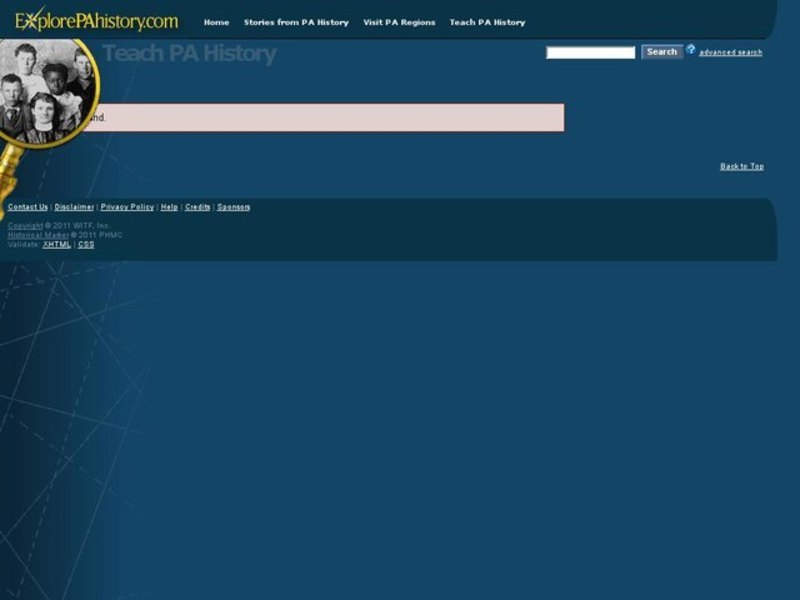This screenshot has height=600, width=800.
Task: Open the Home menu item
Action: pyautogui.click(x=216, y=22)
